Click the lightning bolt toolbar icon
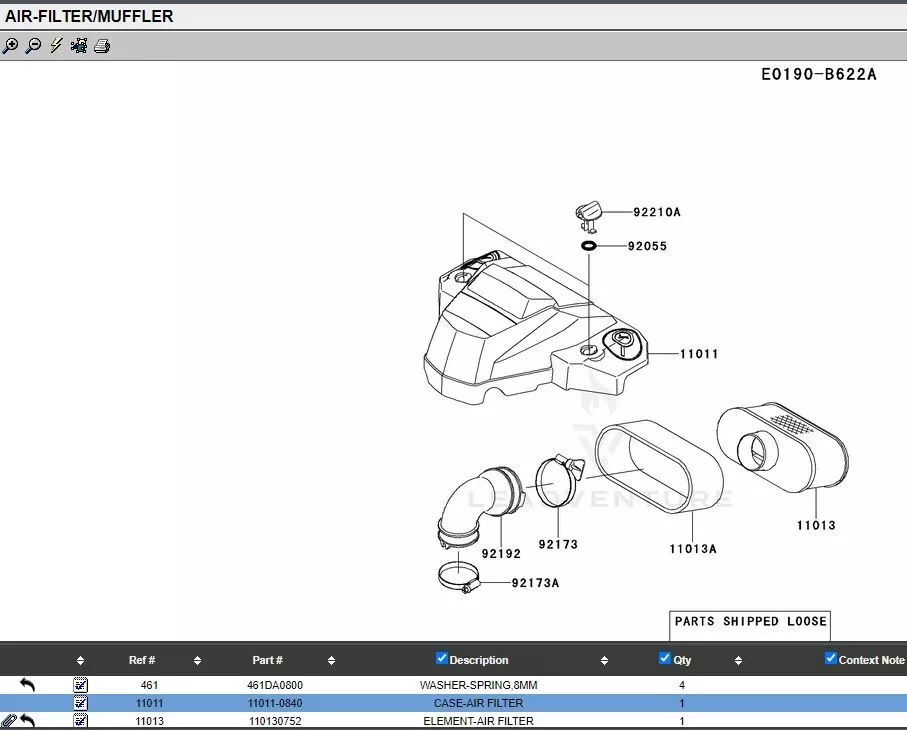 56,46
